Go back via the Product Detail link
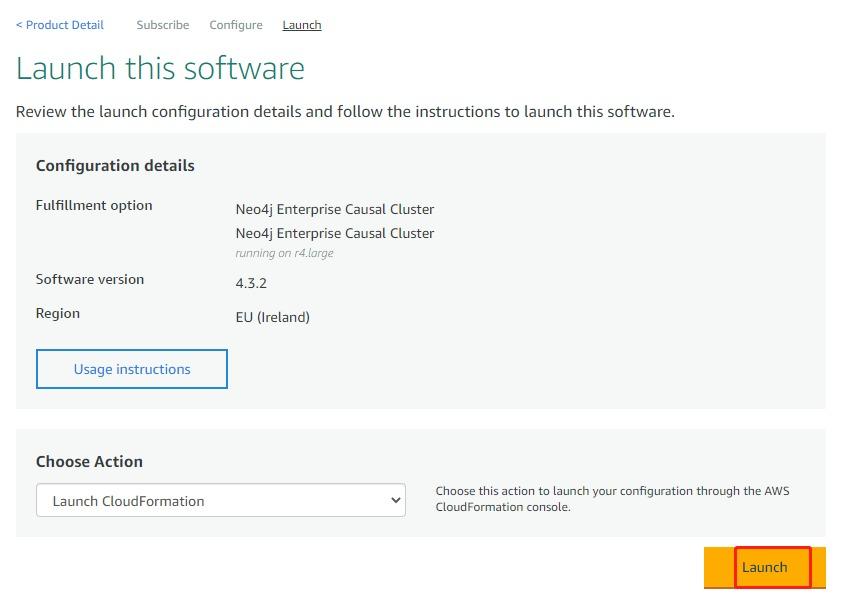Viewport: 842px width, 607px height. coord(60,25)
